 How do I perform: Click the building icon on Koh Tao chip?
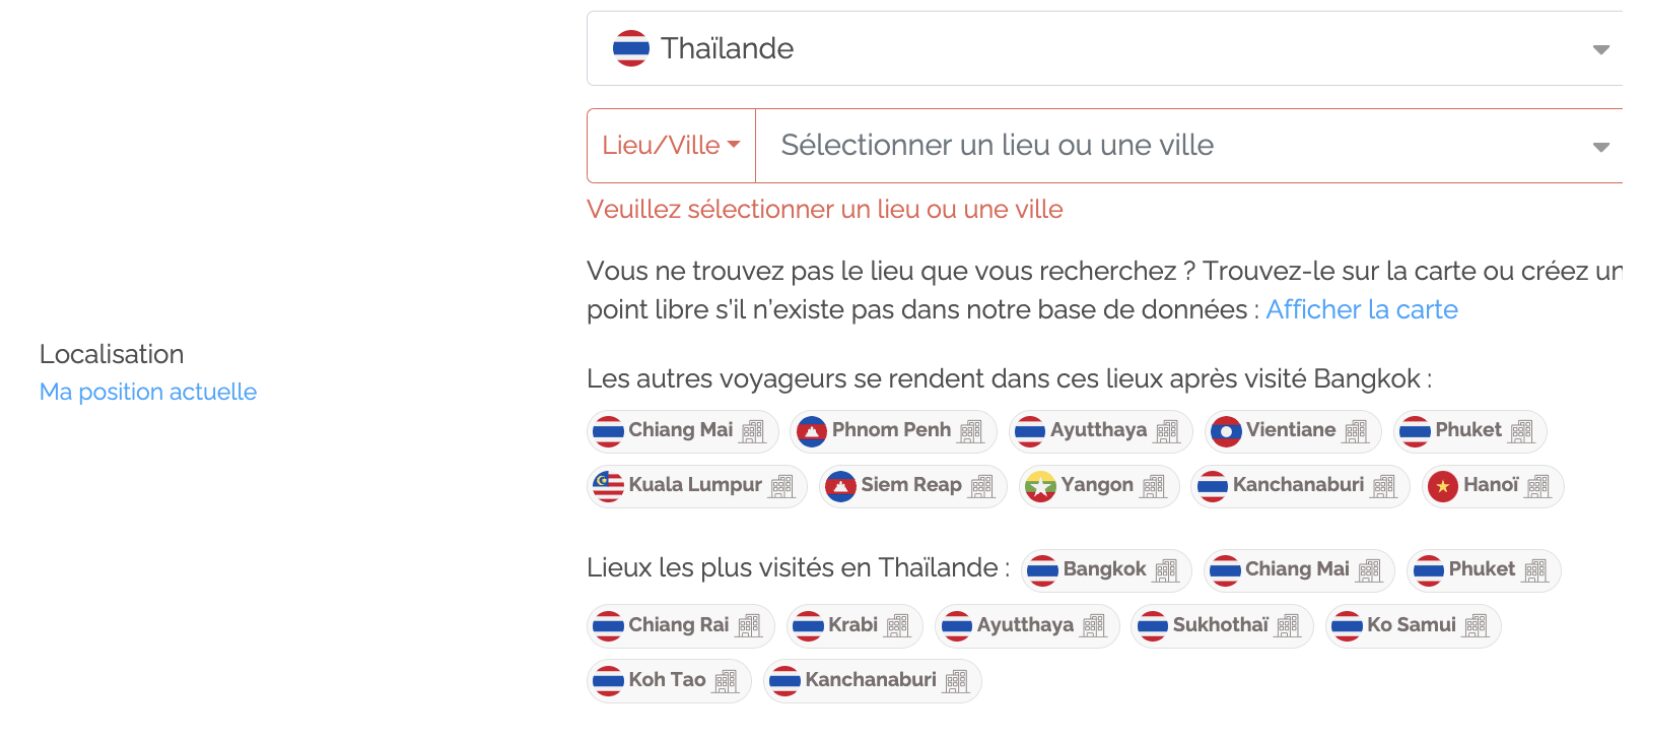tap(726, 681)
